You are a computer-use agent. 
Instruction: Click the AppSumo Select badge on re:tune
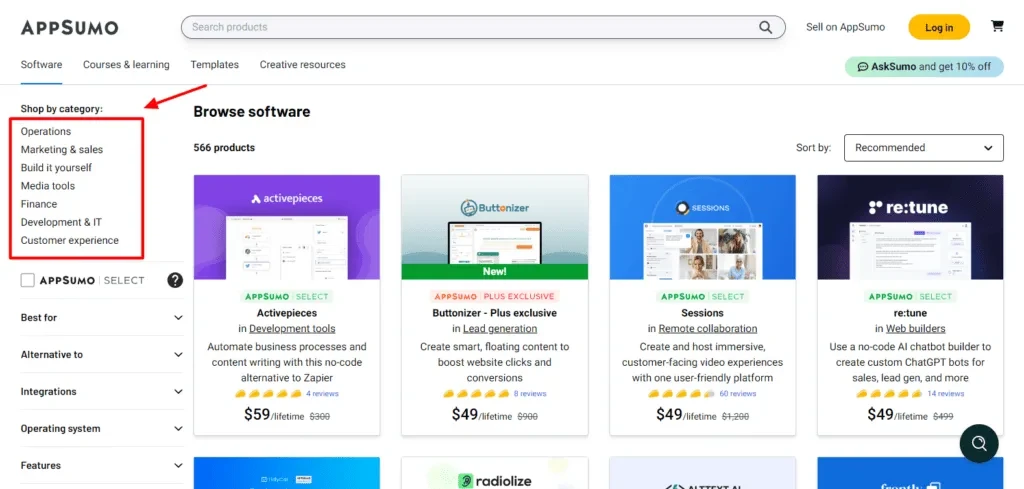[x=910, y=296]
